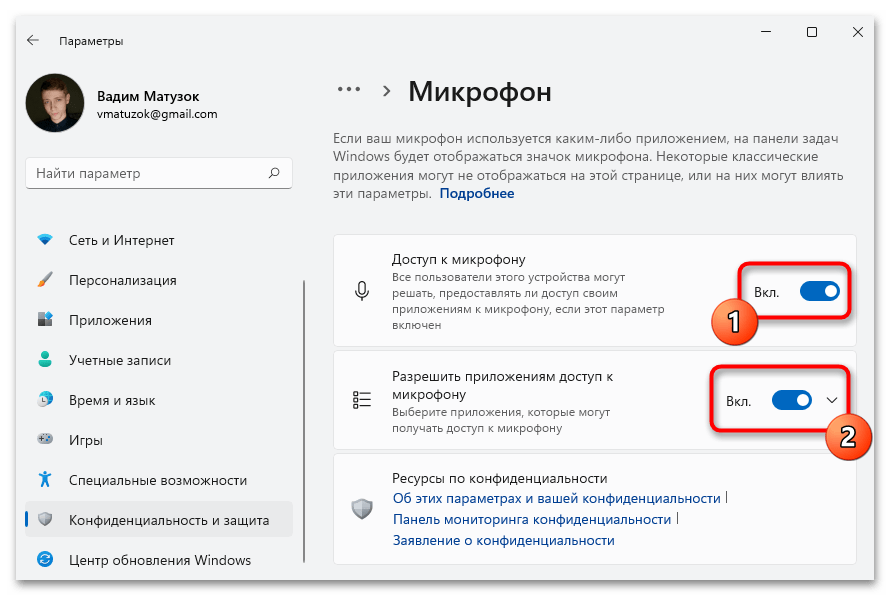The height and width of the screenshot is (596, 890).
Task: Click the Personalization brush icon
Action: coord(45,280)
